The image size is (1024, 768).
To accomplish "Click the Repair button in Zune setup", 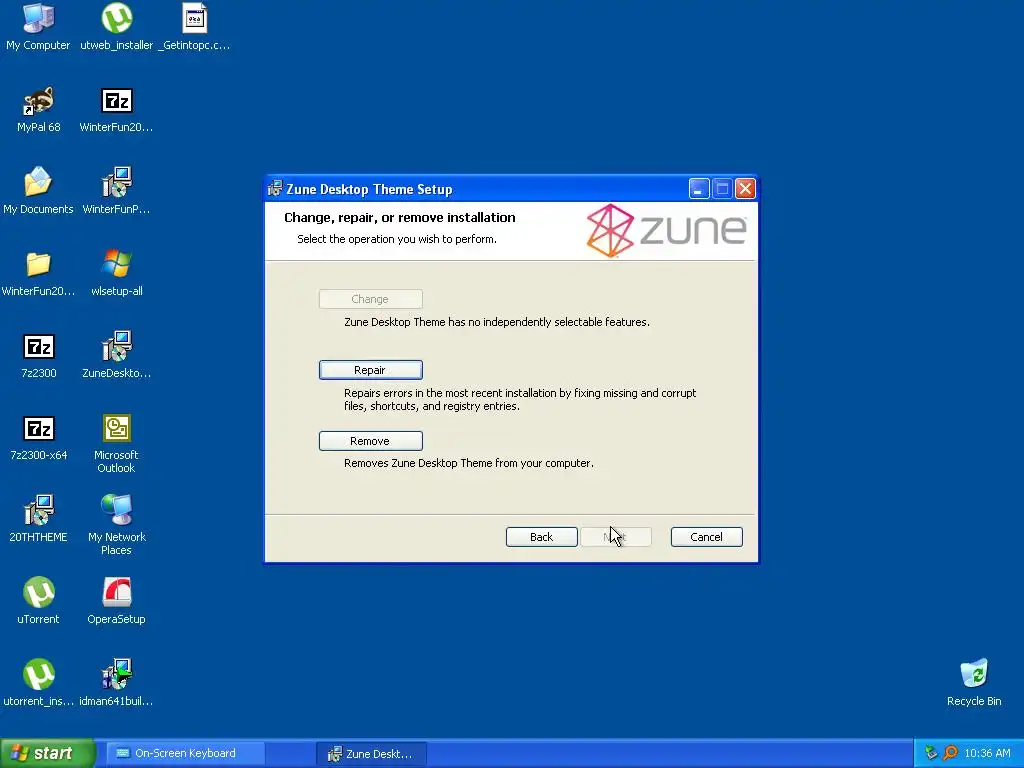I will (x=370, y=370).
